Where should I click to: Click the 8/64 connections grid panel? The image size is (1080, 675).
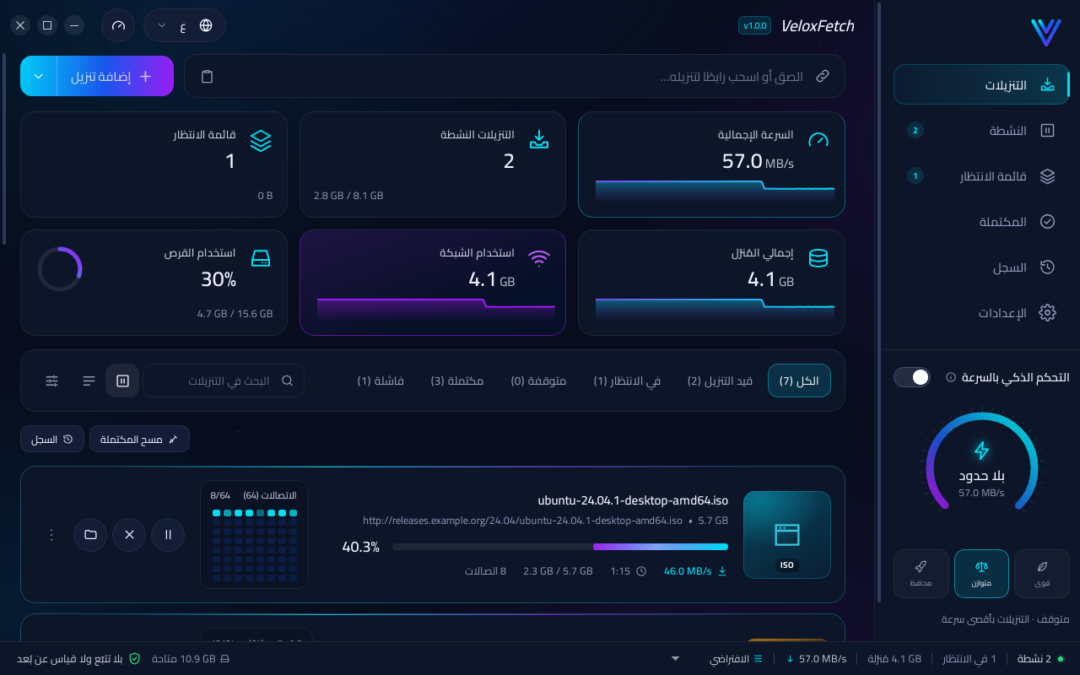(x=254, y=534)
